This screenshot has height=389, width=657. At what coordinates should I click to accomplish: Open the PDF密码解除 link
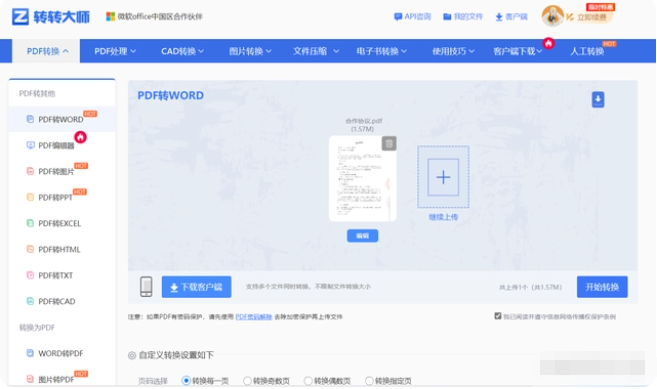[x=254, y=316]
